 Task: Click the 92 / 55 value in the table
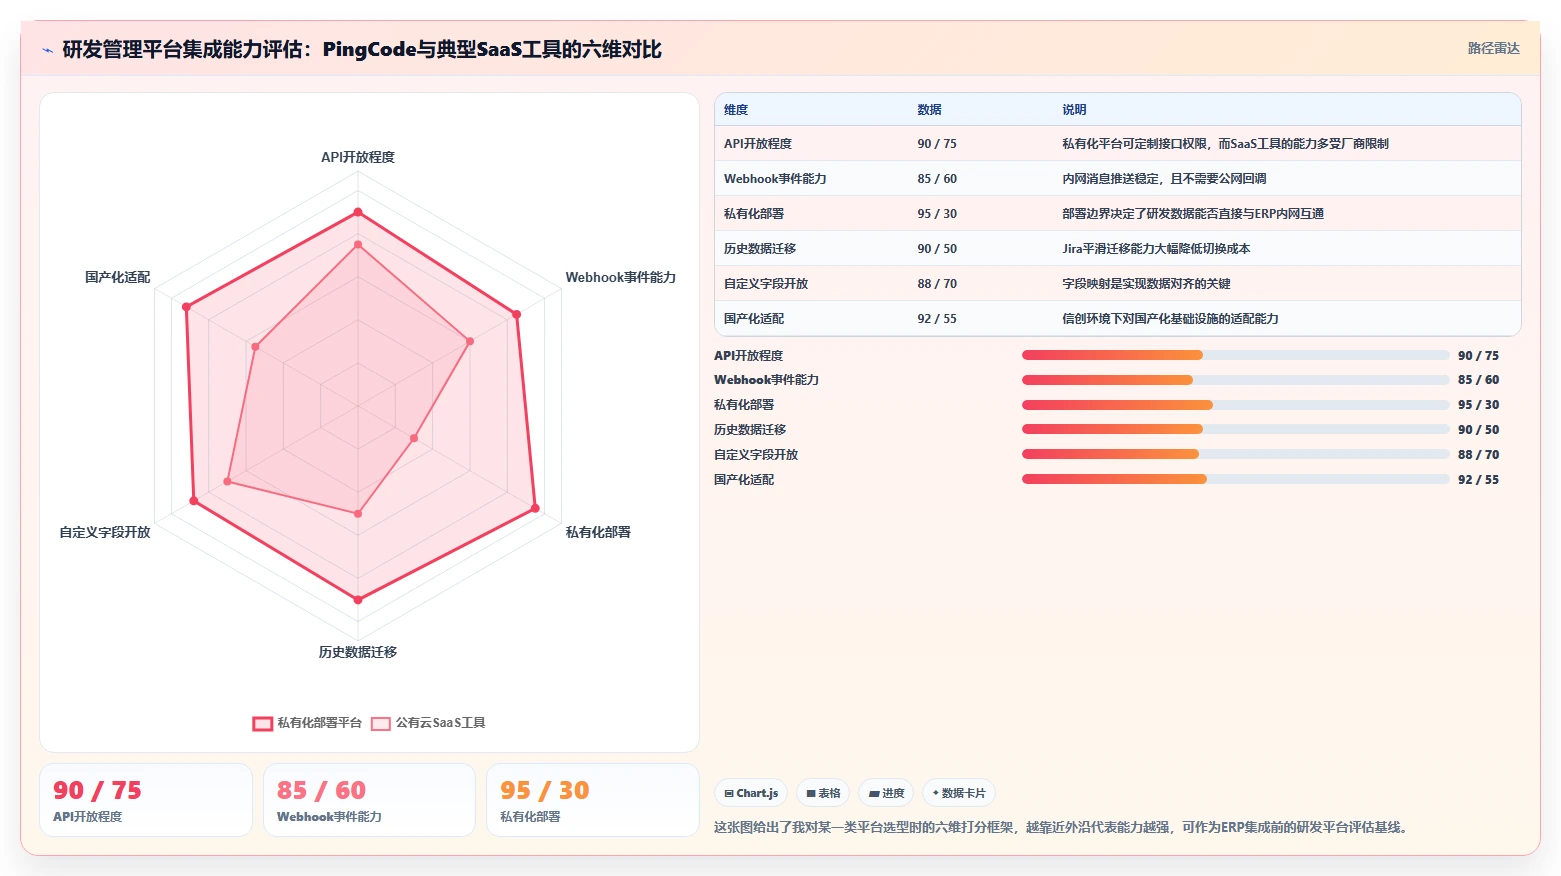coord(937,319)
